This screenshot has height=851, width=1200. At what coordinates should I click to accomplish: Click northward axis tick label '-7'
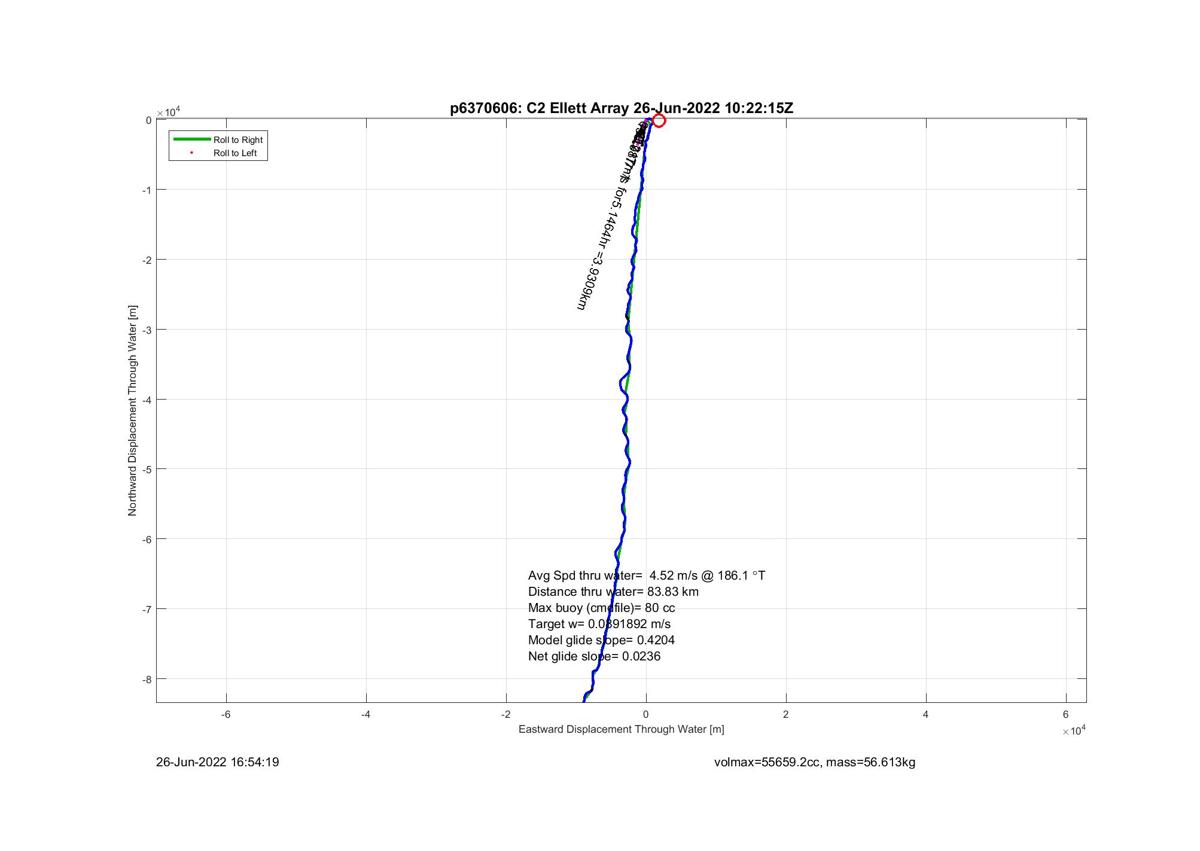pyautogui.click(x=146, y=609)
